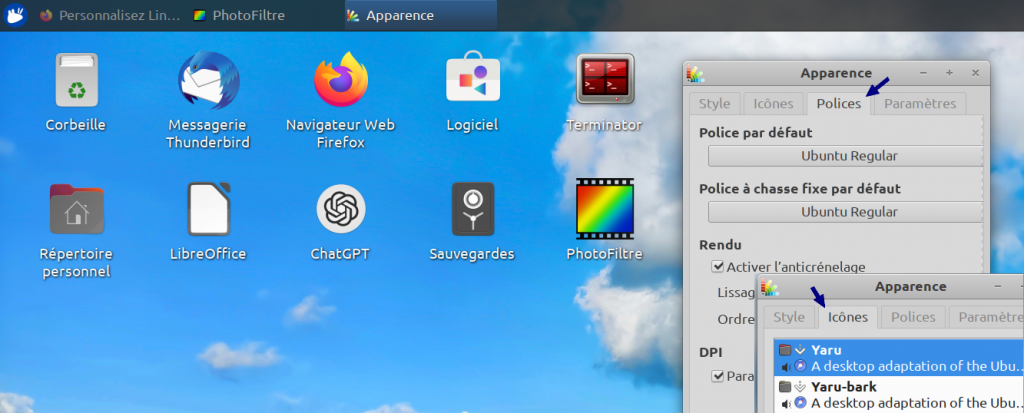
Task: Open the Corbeille trash icon on desktop
Action: coord(75,82)
